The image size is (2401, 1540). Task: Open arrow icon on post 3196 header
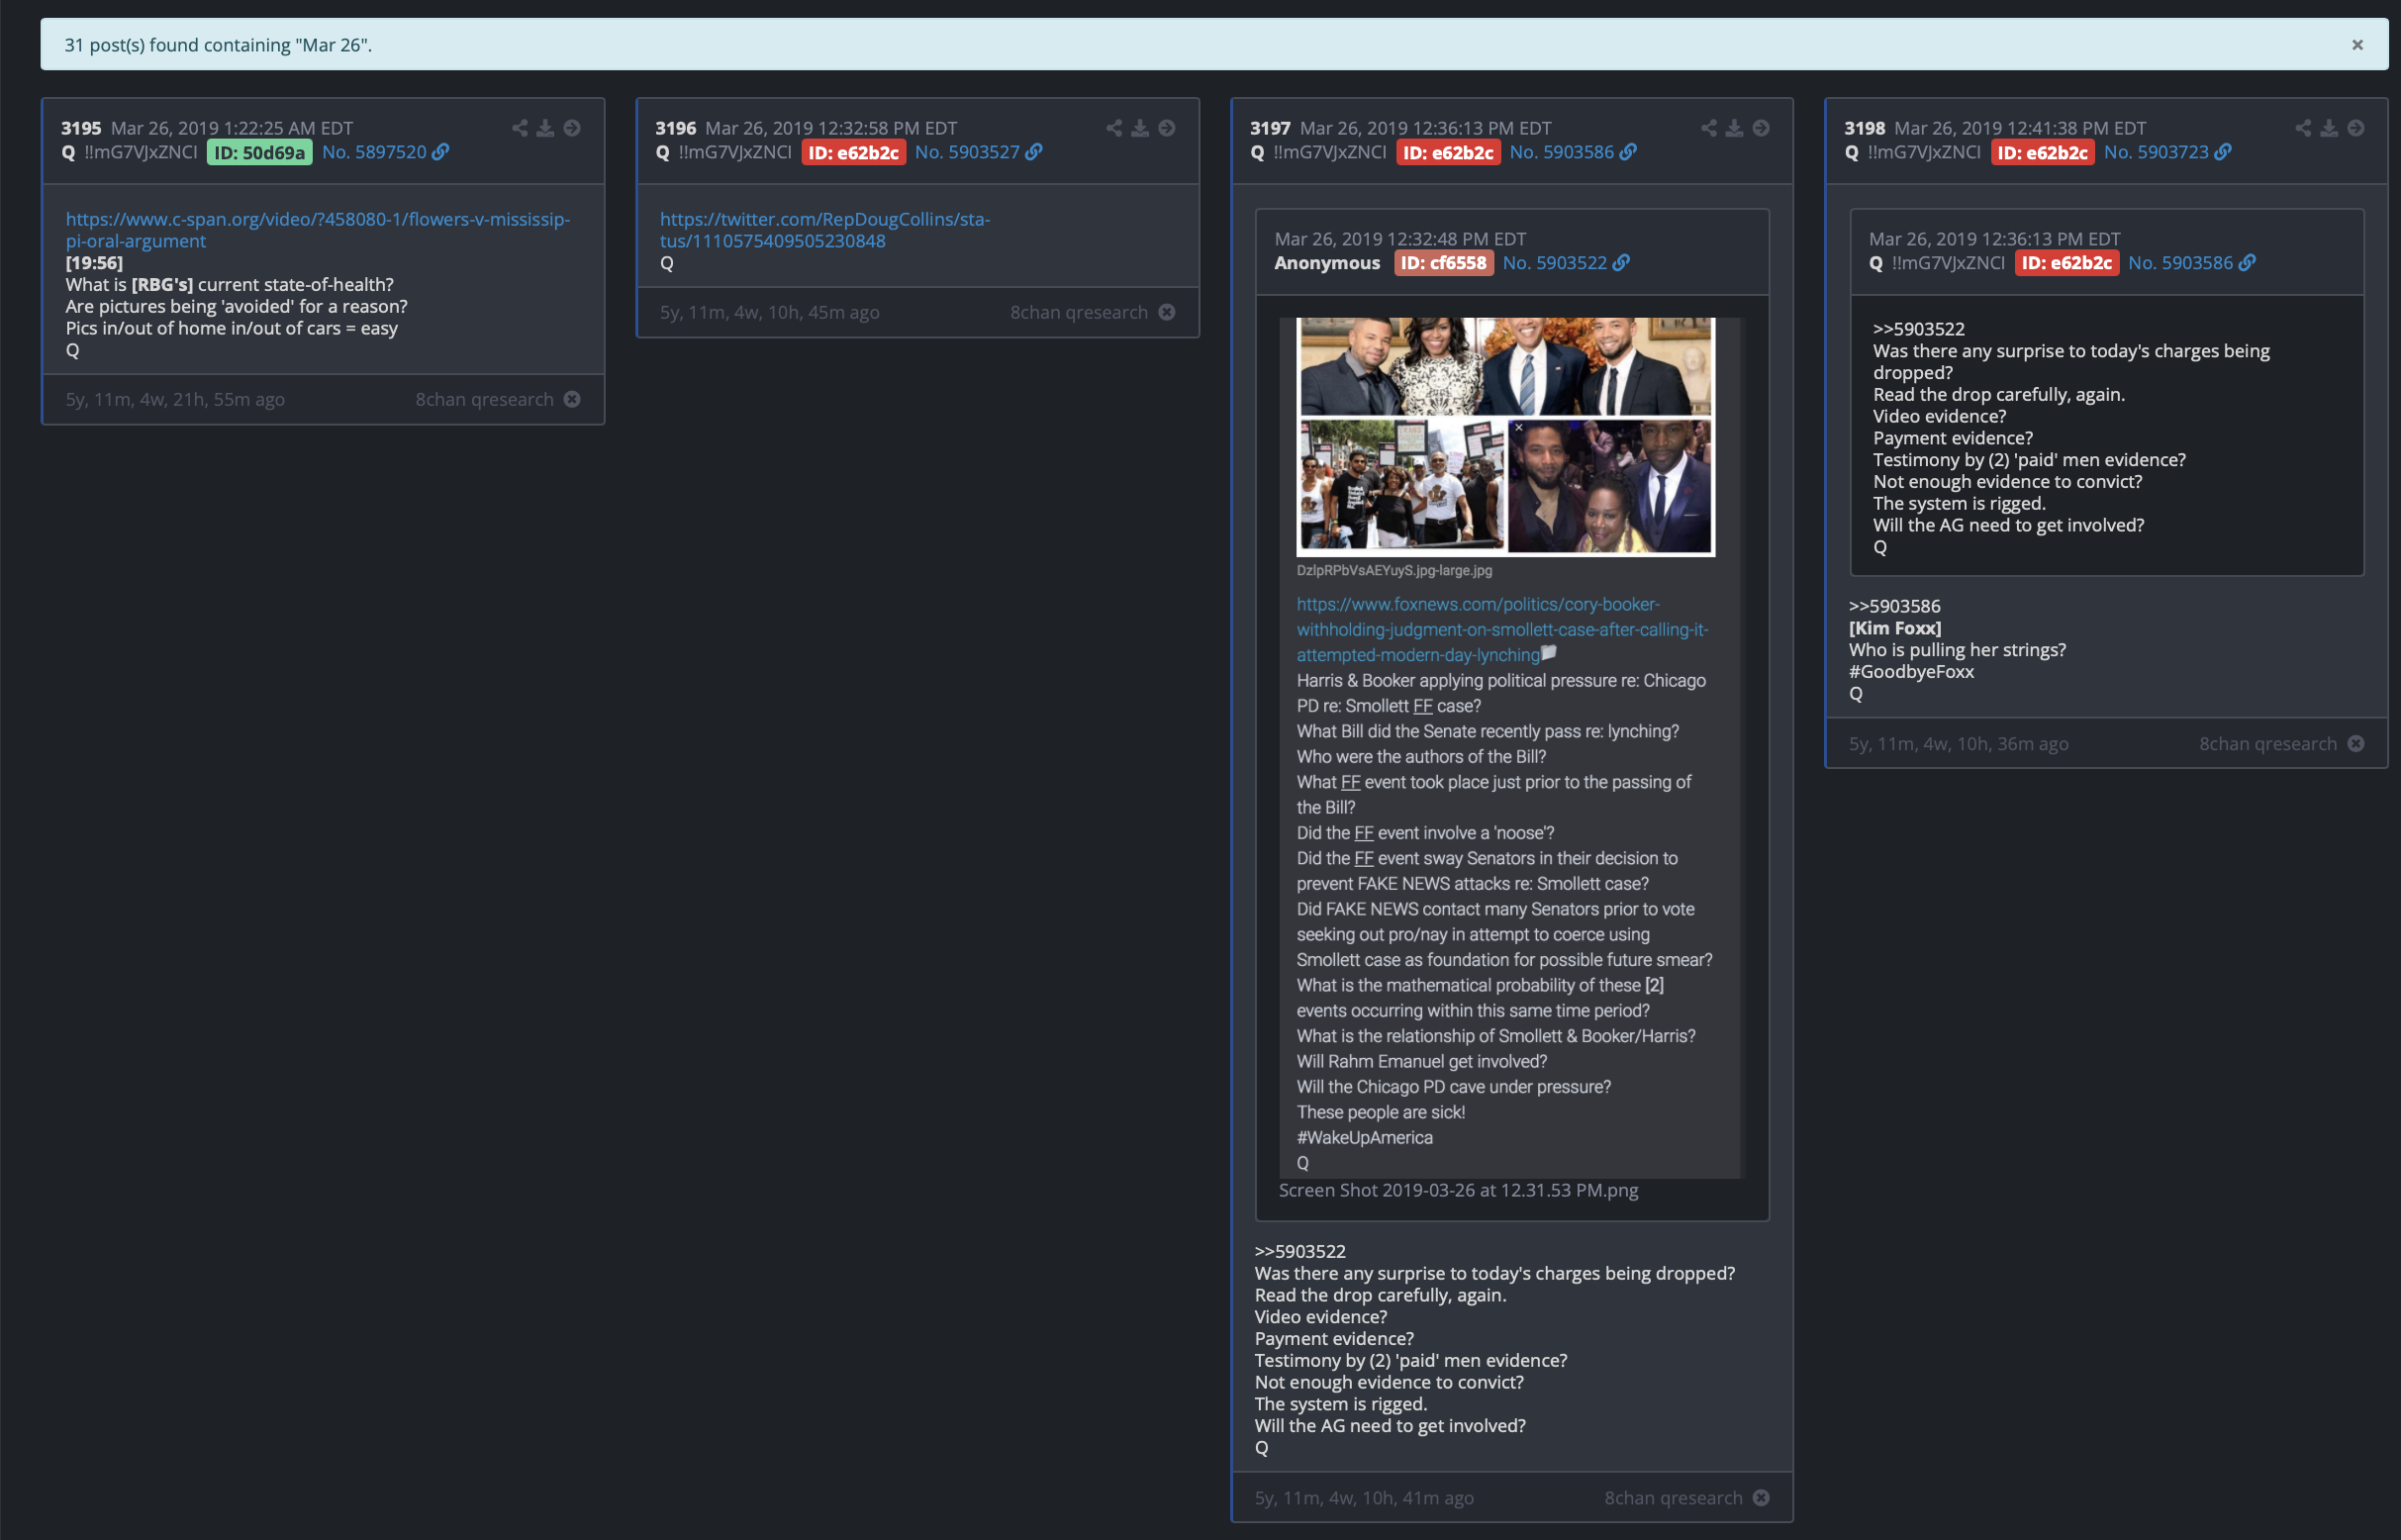click(x=1167, y=128)
